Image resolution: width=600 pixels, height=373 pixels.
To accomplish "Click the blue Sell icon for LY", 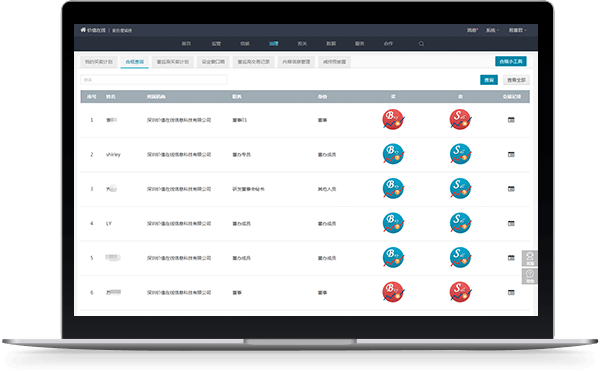I will pos(460,223).
